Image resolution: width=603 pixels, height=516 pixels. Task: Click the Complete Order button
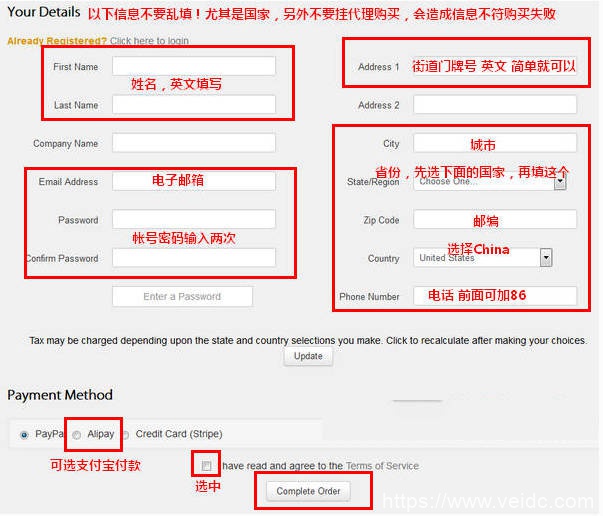click(308, 491)
